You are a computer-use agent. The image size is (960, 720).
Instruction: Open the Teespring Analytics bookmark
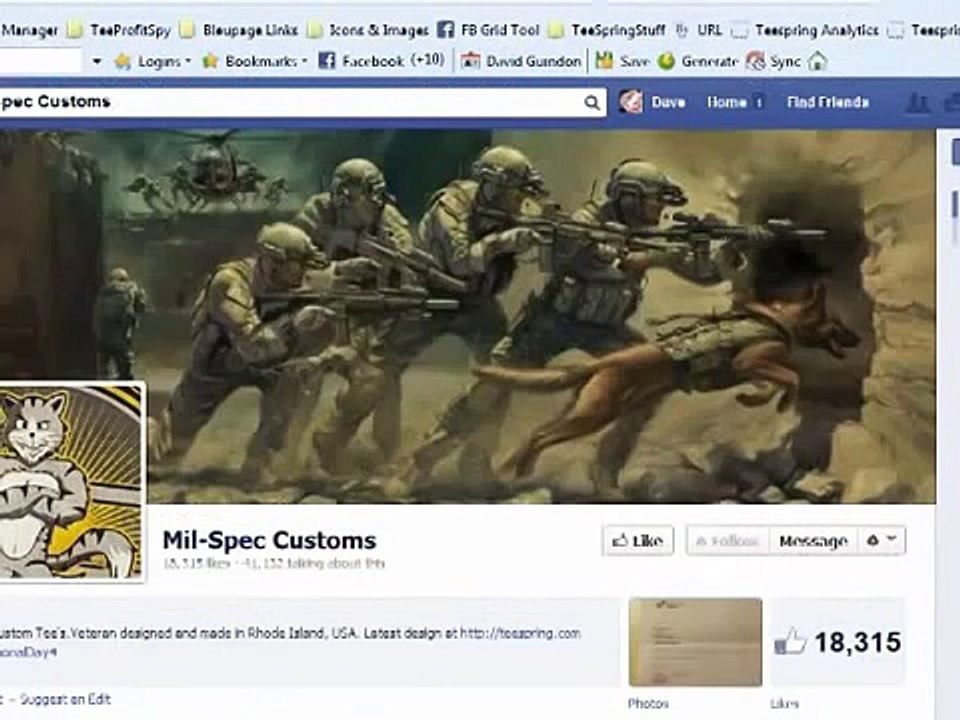(804, 30)
